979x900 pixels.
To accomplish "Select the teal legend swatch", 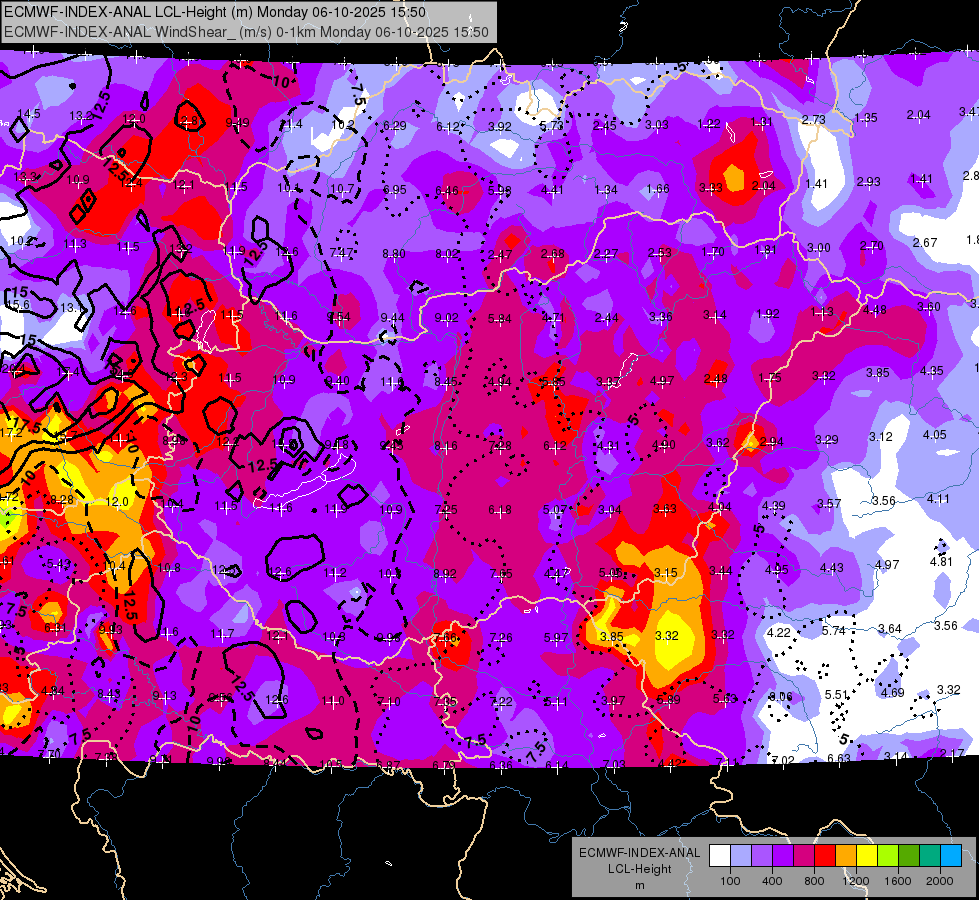I will pos(930,856).
